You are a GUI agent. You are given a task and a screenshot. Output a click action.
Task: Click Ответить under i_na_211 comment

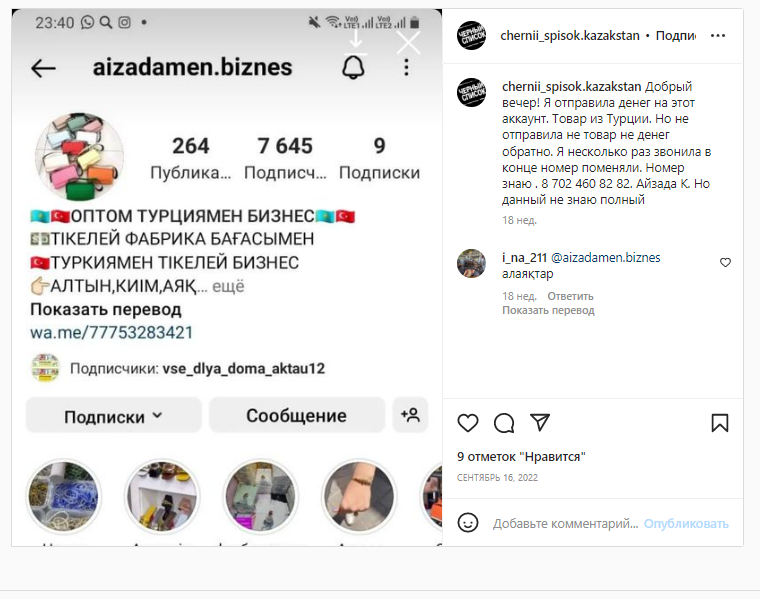(570, 296)
